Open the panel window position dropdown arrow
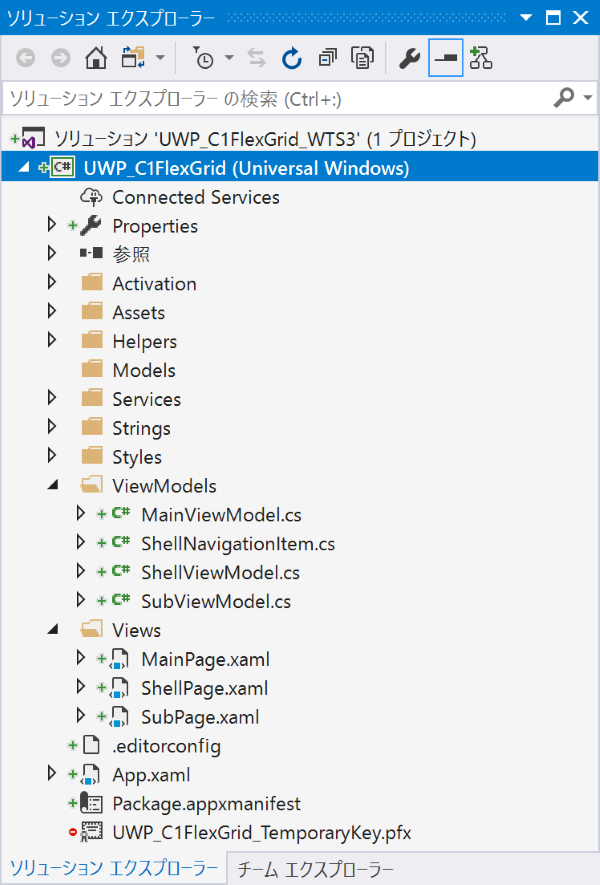 [x=526, y=17]
